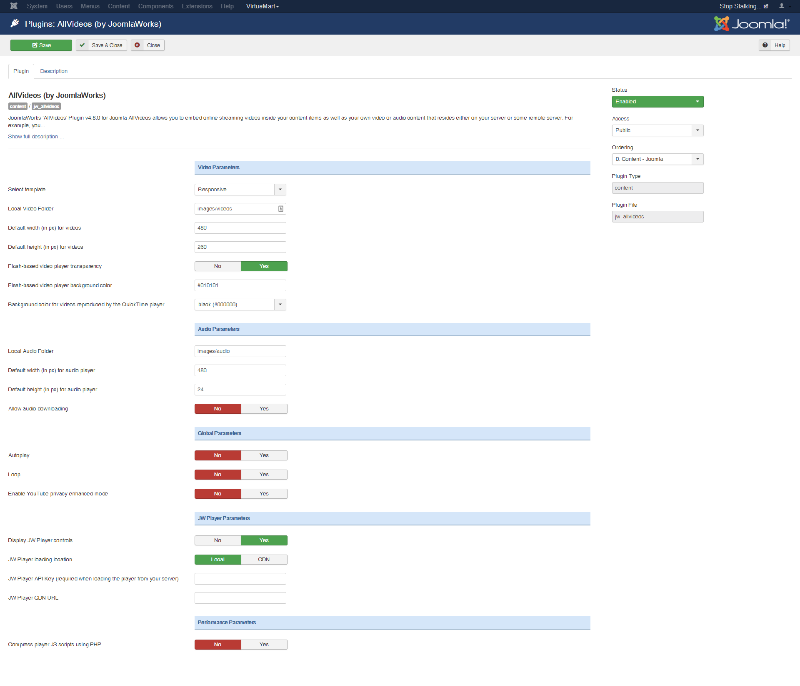Click the green Save button

[x=41, y=45]
